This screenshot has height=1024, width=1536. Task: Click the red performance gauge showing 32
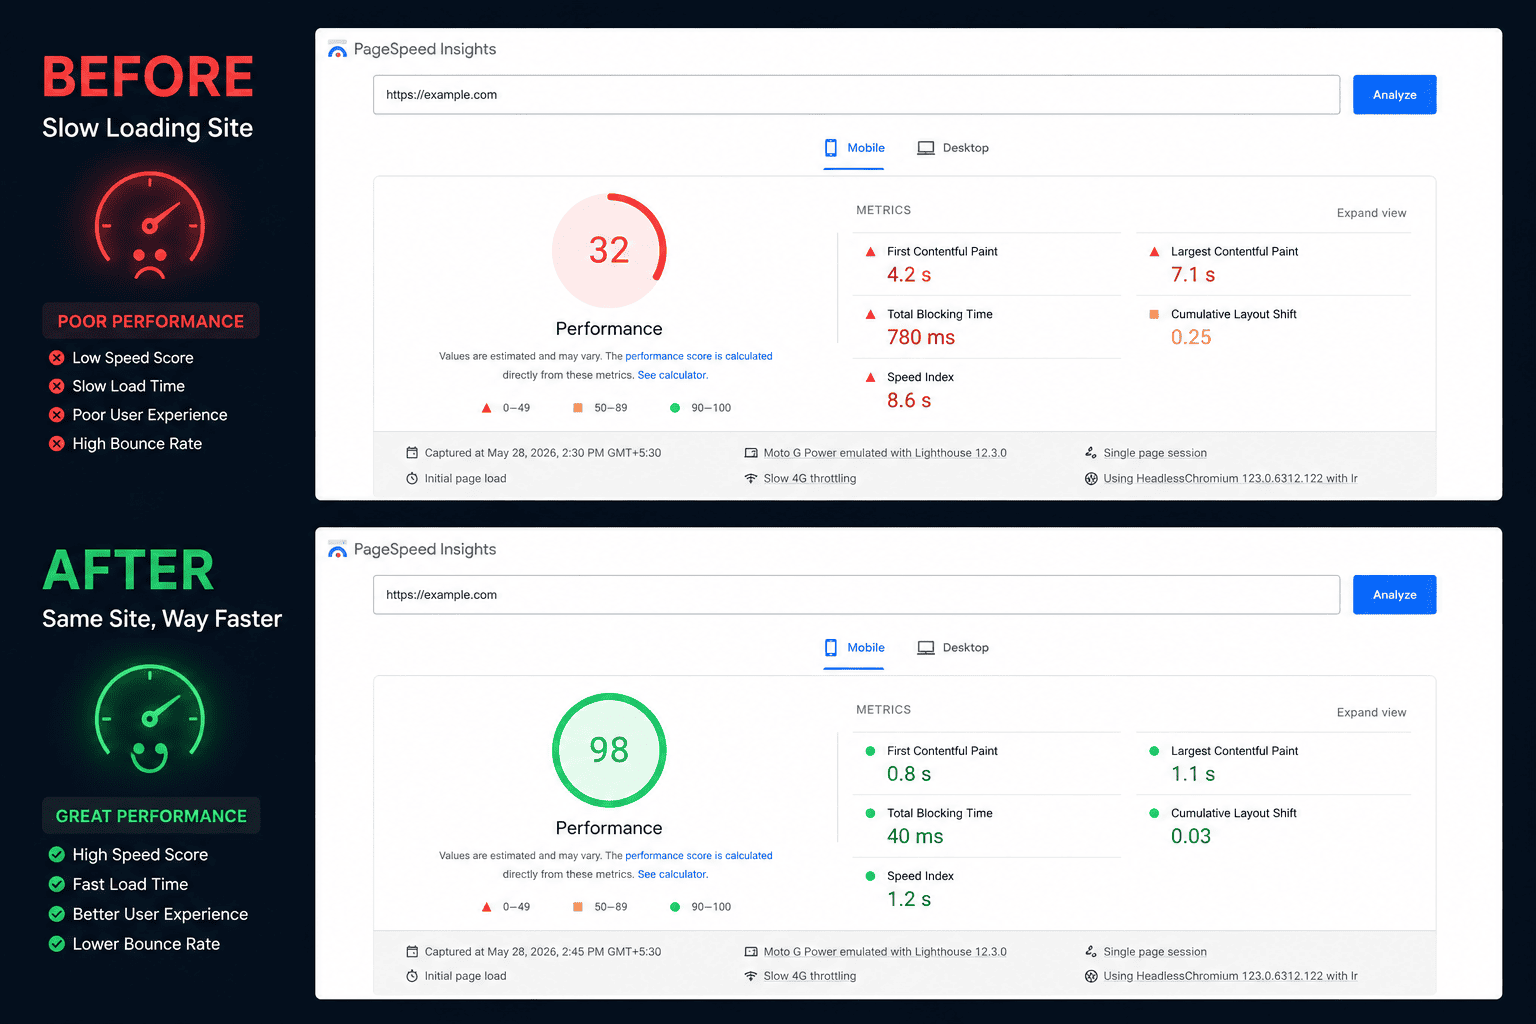[x=609, y=250]
